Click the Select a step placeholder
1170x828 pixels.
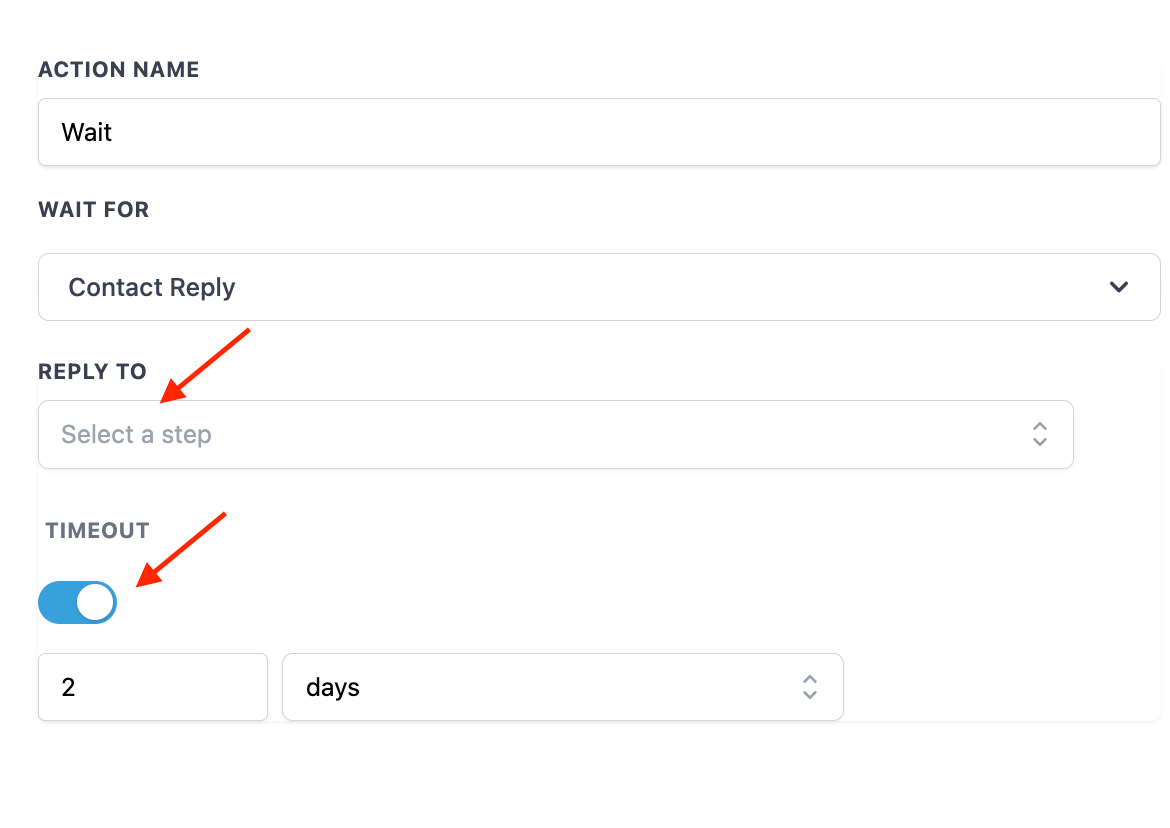136,435
